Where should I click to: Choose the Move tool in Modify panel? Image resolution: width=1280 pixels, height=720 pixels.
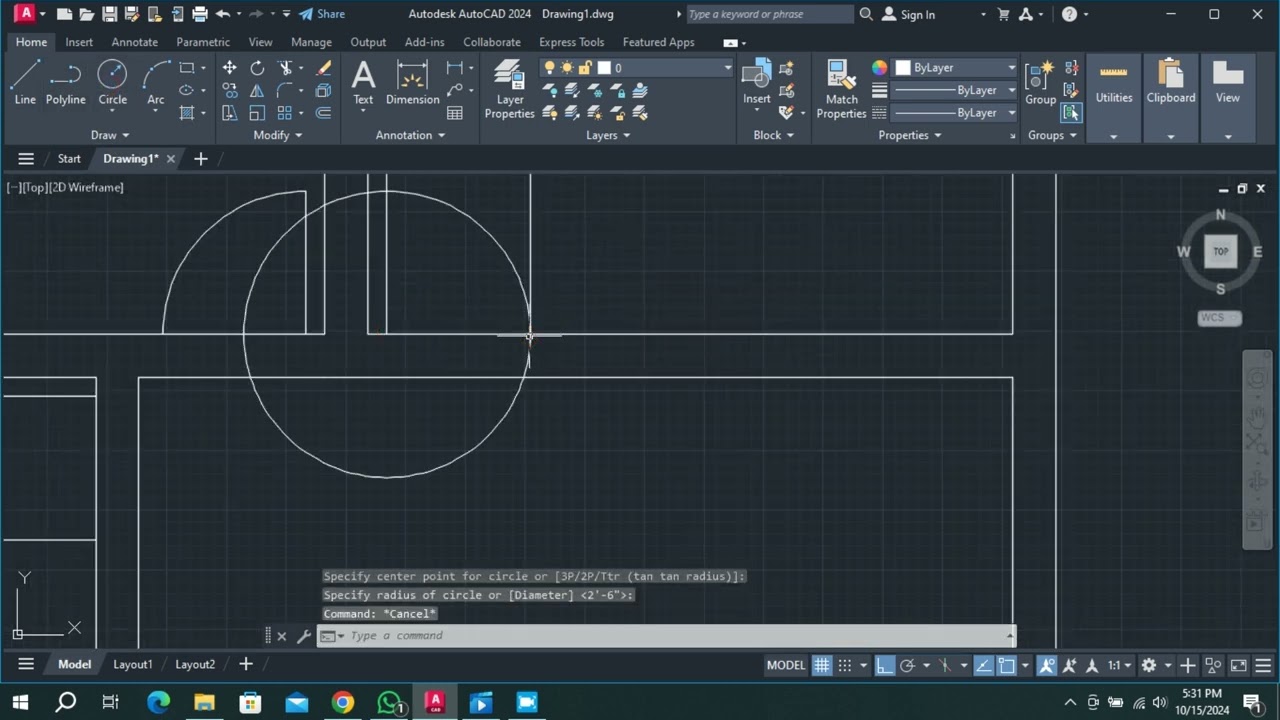[230, 68]
